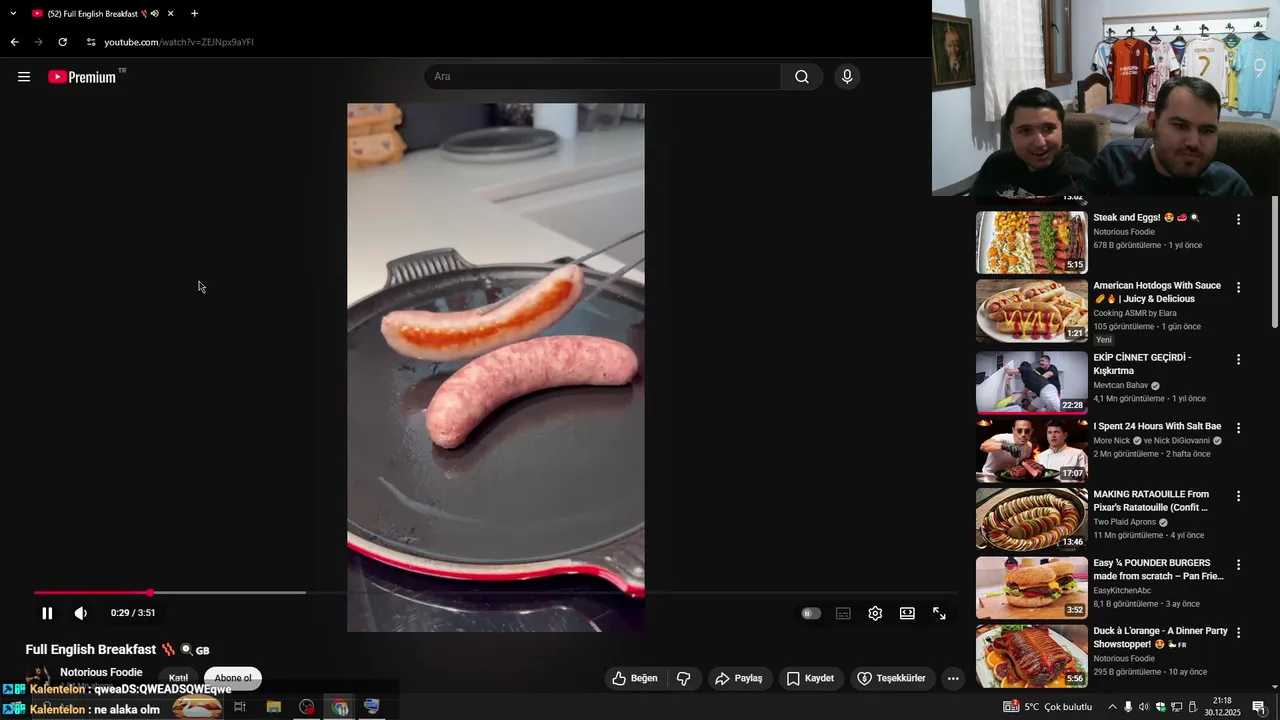
Task: Start voice search with the microphone
Action: tap(847, 77)
